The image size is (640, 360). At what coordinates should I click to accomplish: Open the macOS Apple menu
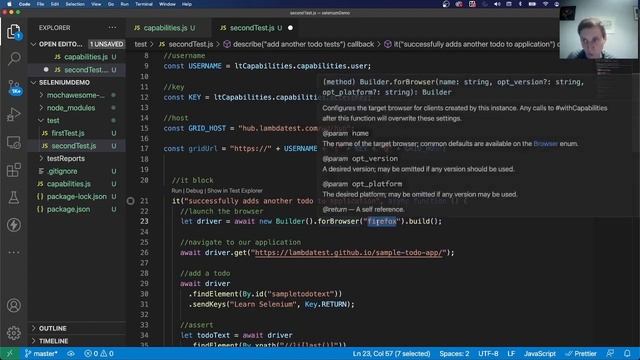[9, 4]
